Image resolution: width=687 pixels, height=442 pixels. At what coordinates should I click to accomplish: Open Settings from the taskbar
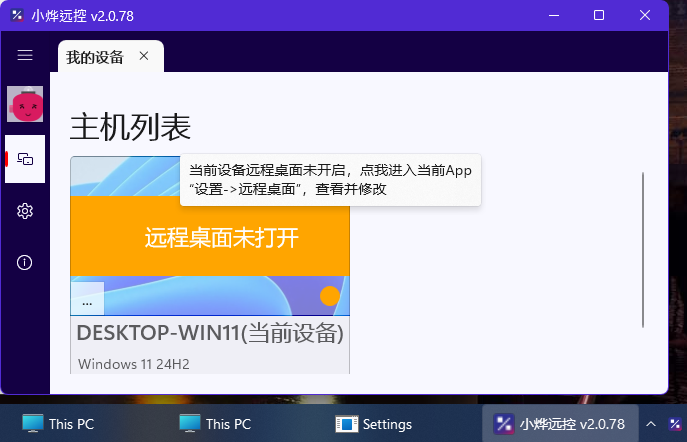pos(375,424)
